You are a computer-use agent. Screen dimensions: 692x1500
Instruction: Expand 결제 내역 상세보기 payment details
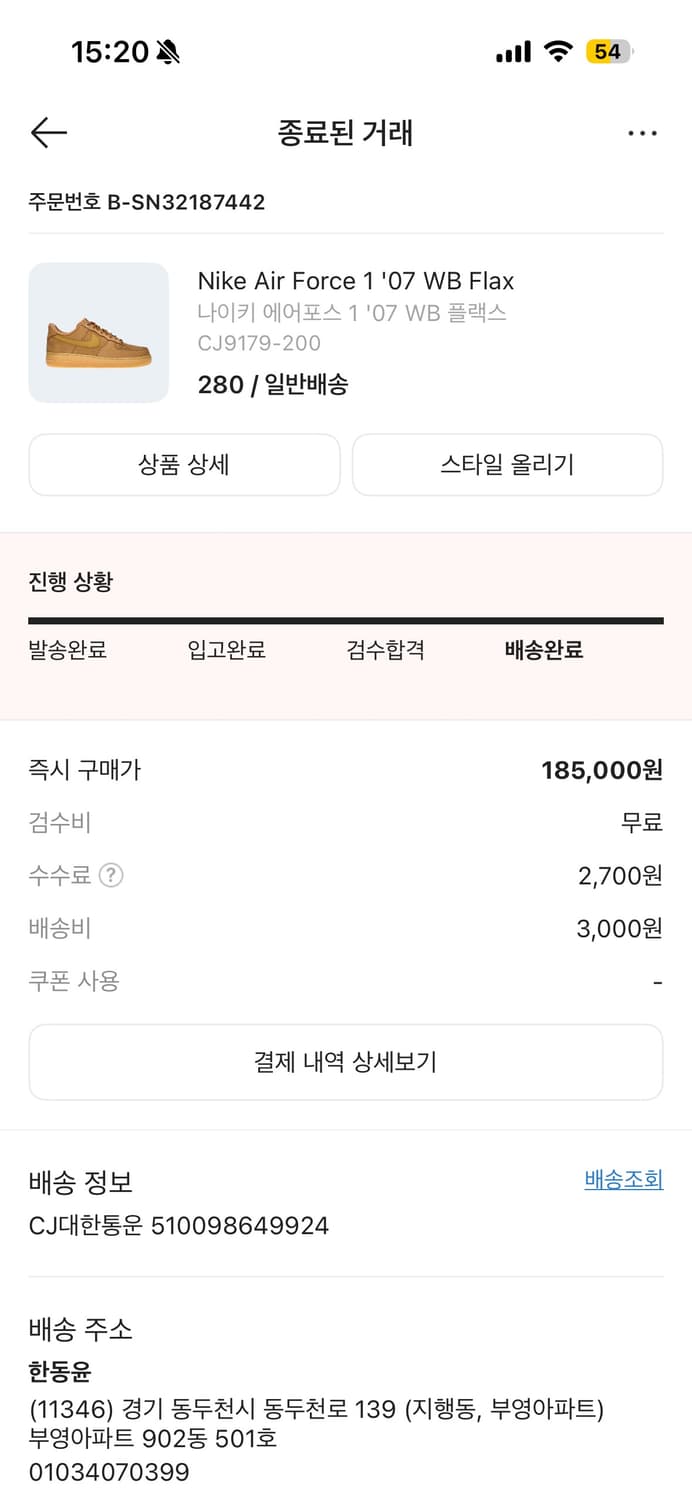tap(346, 1062)
